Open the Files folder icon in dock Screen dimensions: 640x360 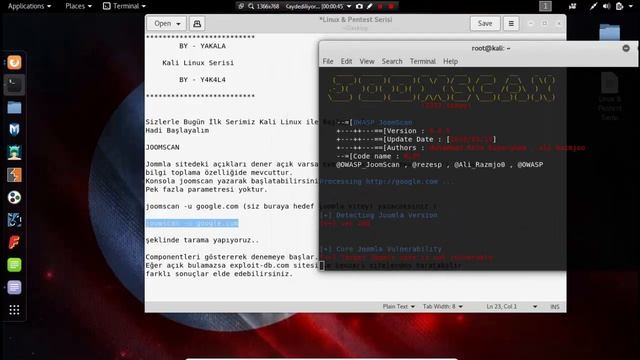pyautogui.click(x=14, y=107)
